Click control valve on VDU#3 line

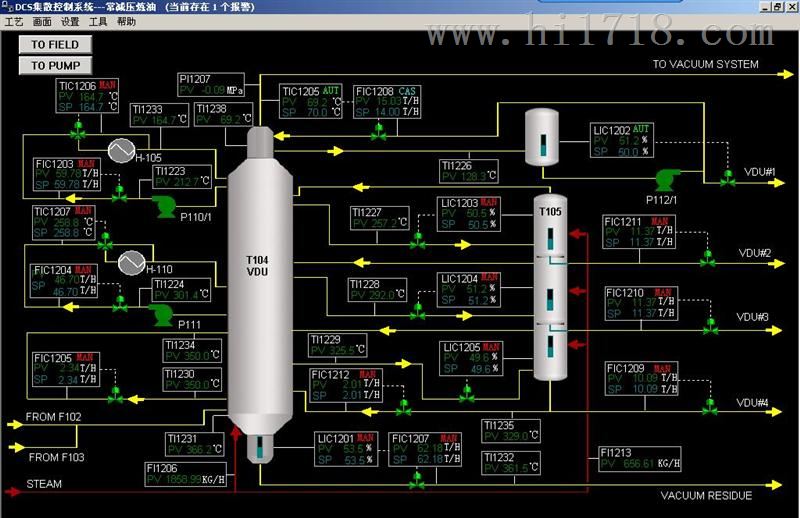tap(710, 327)
